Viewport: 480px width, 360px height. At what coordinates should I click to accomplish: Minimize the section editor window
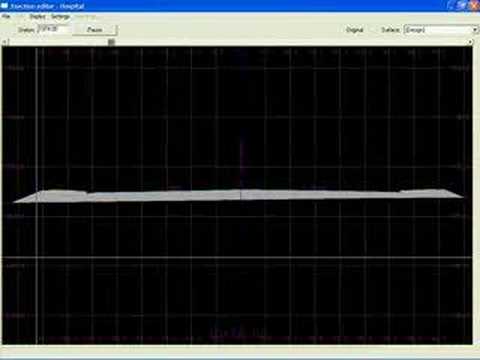click(x=453, y=5)
